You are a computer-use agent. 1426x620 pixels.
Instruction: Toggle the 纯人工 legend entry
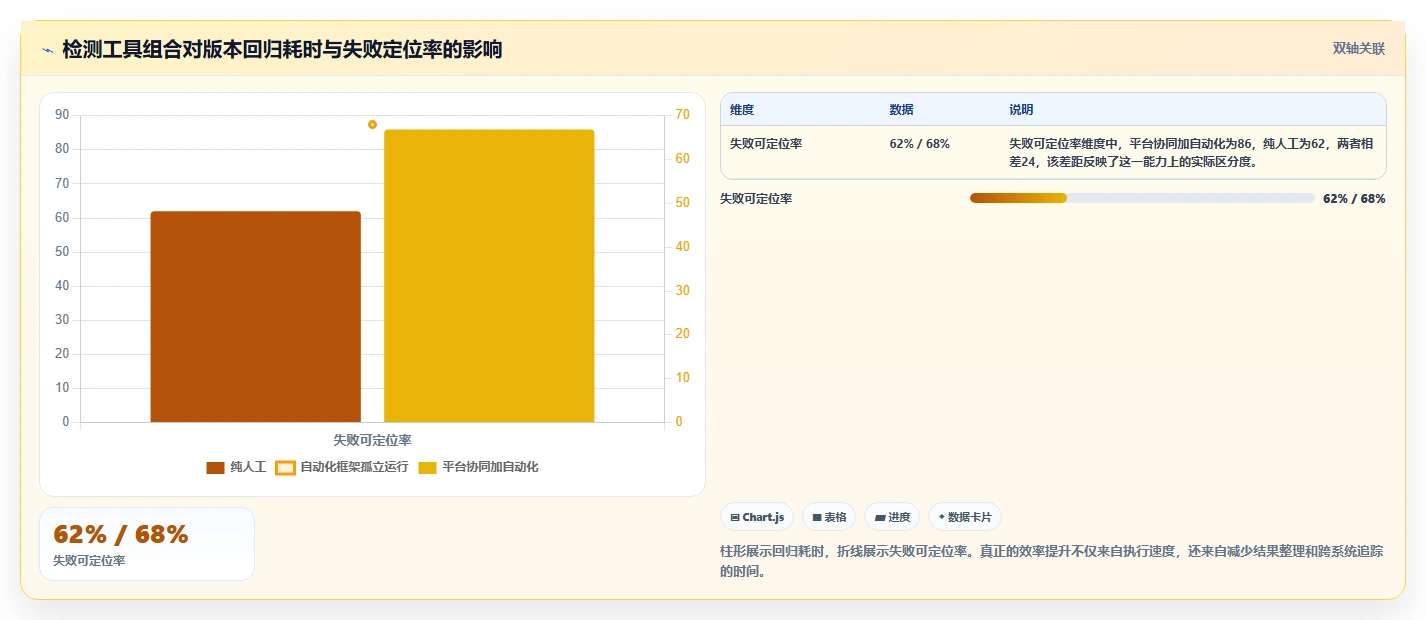point(236,467)
